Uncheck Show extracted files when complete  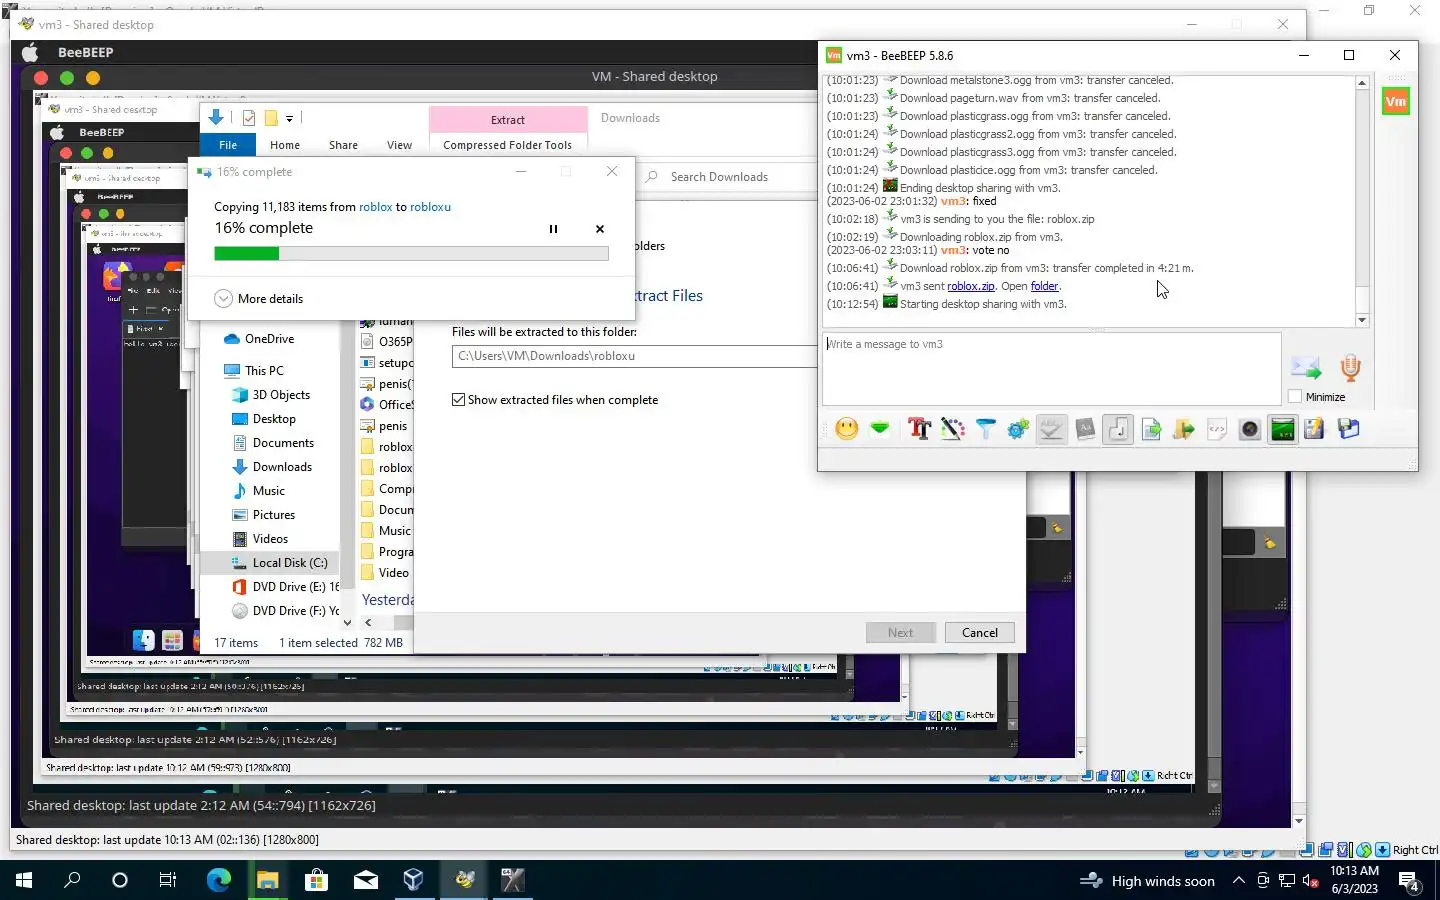coord(458,399)
